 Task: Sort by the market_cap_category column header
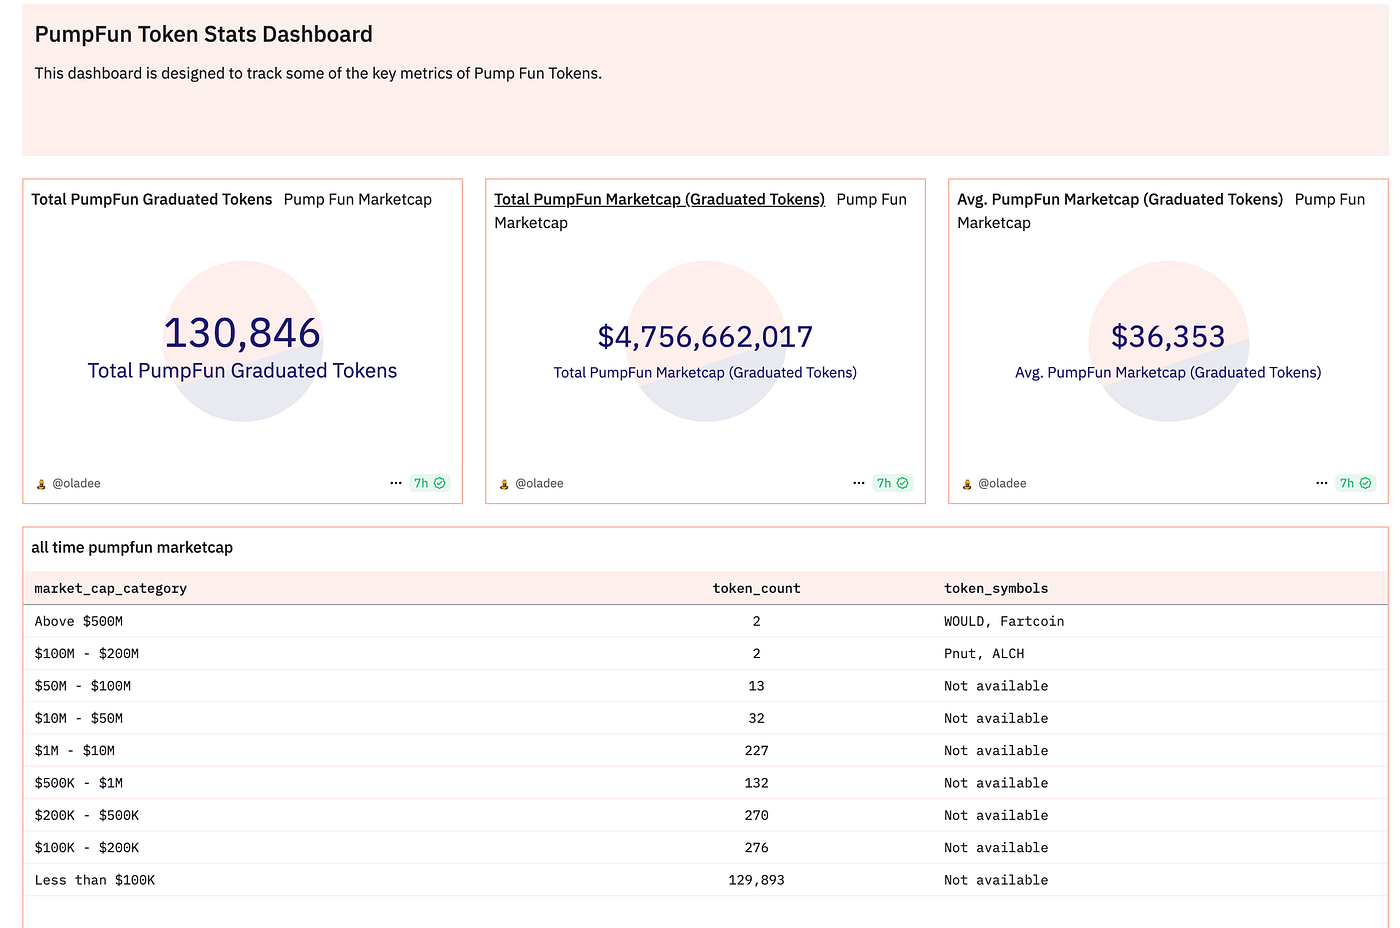111,588
